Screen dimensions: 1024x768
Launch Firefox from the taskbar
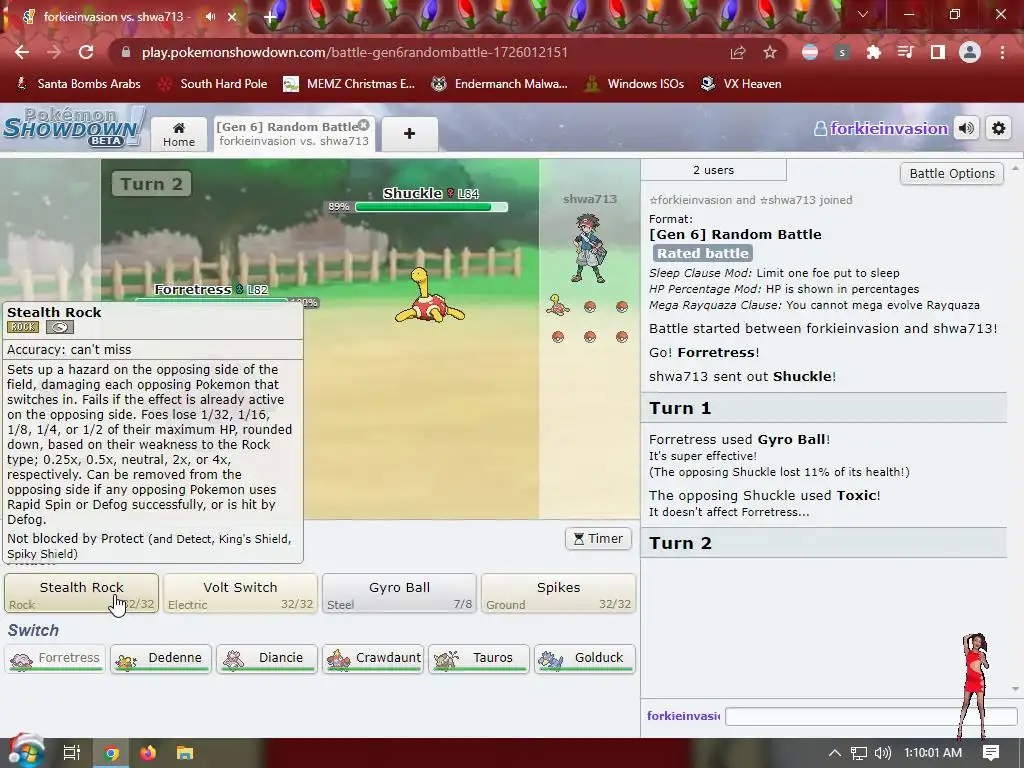pos(148,754)
